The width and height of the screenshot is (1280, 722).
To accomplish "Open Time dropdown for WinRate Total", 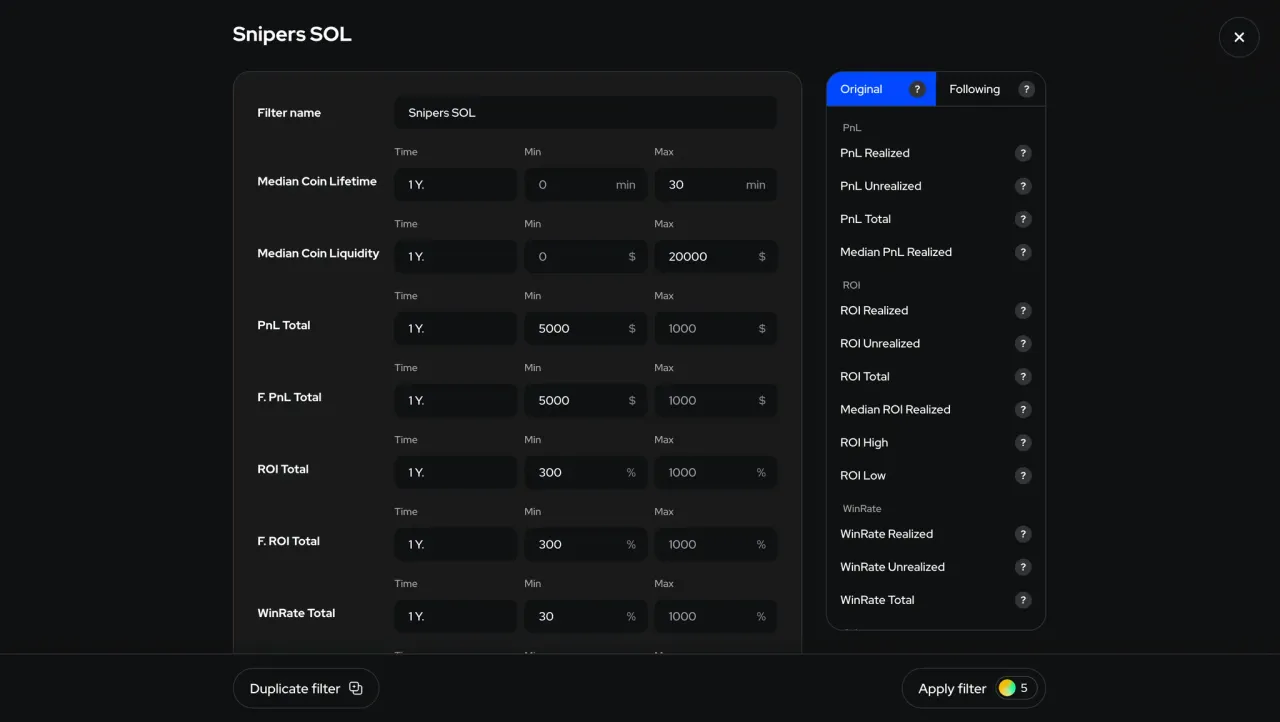I will tap(455, 617).
